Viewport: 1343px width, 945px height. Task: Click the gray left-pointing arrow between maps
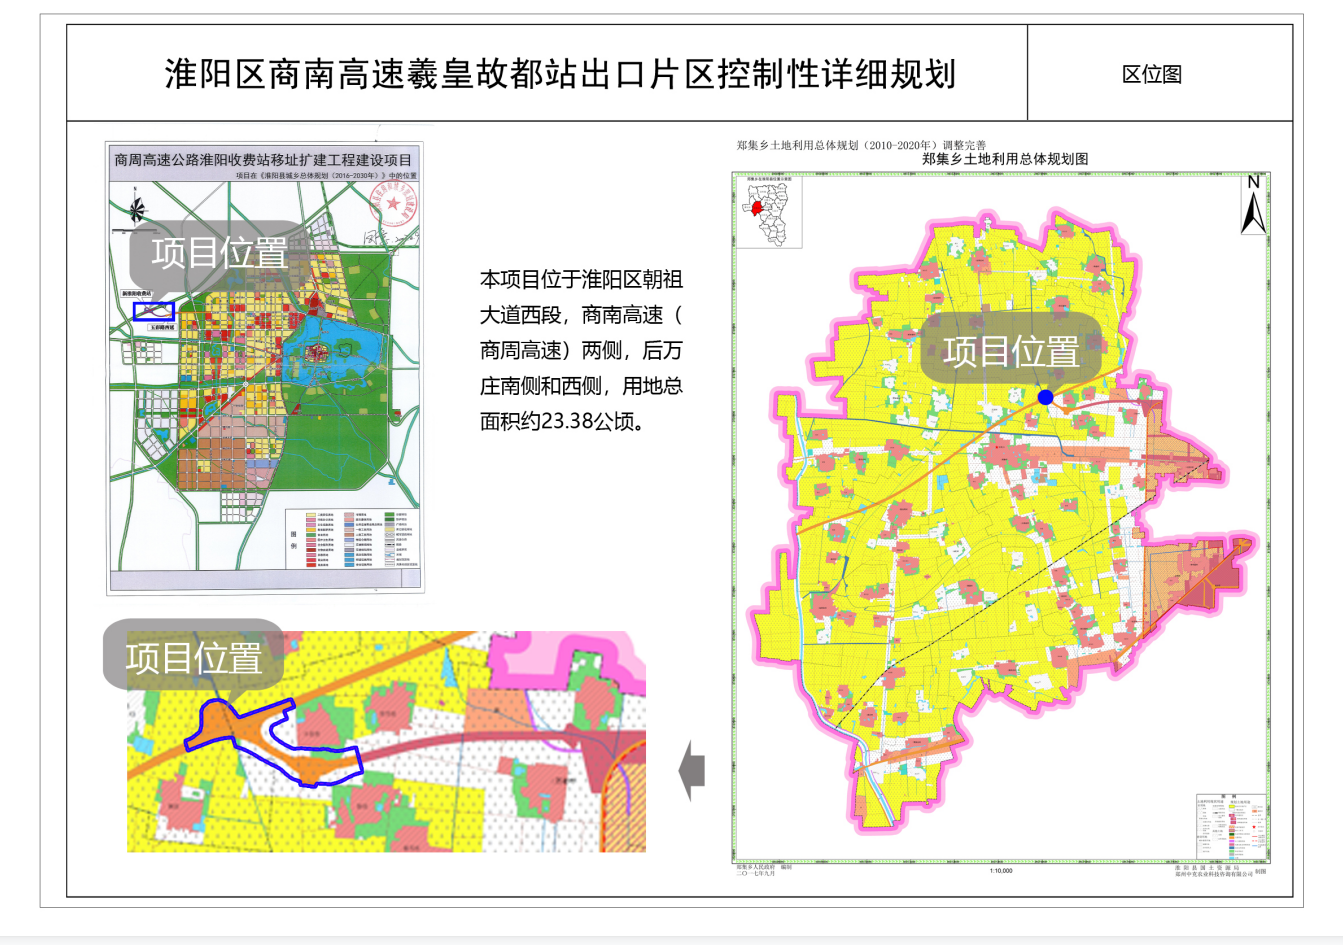(692, 771)
